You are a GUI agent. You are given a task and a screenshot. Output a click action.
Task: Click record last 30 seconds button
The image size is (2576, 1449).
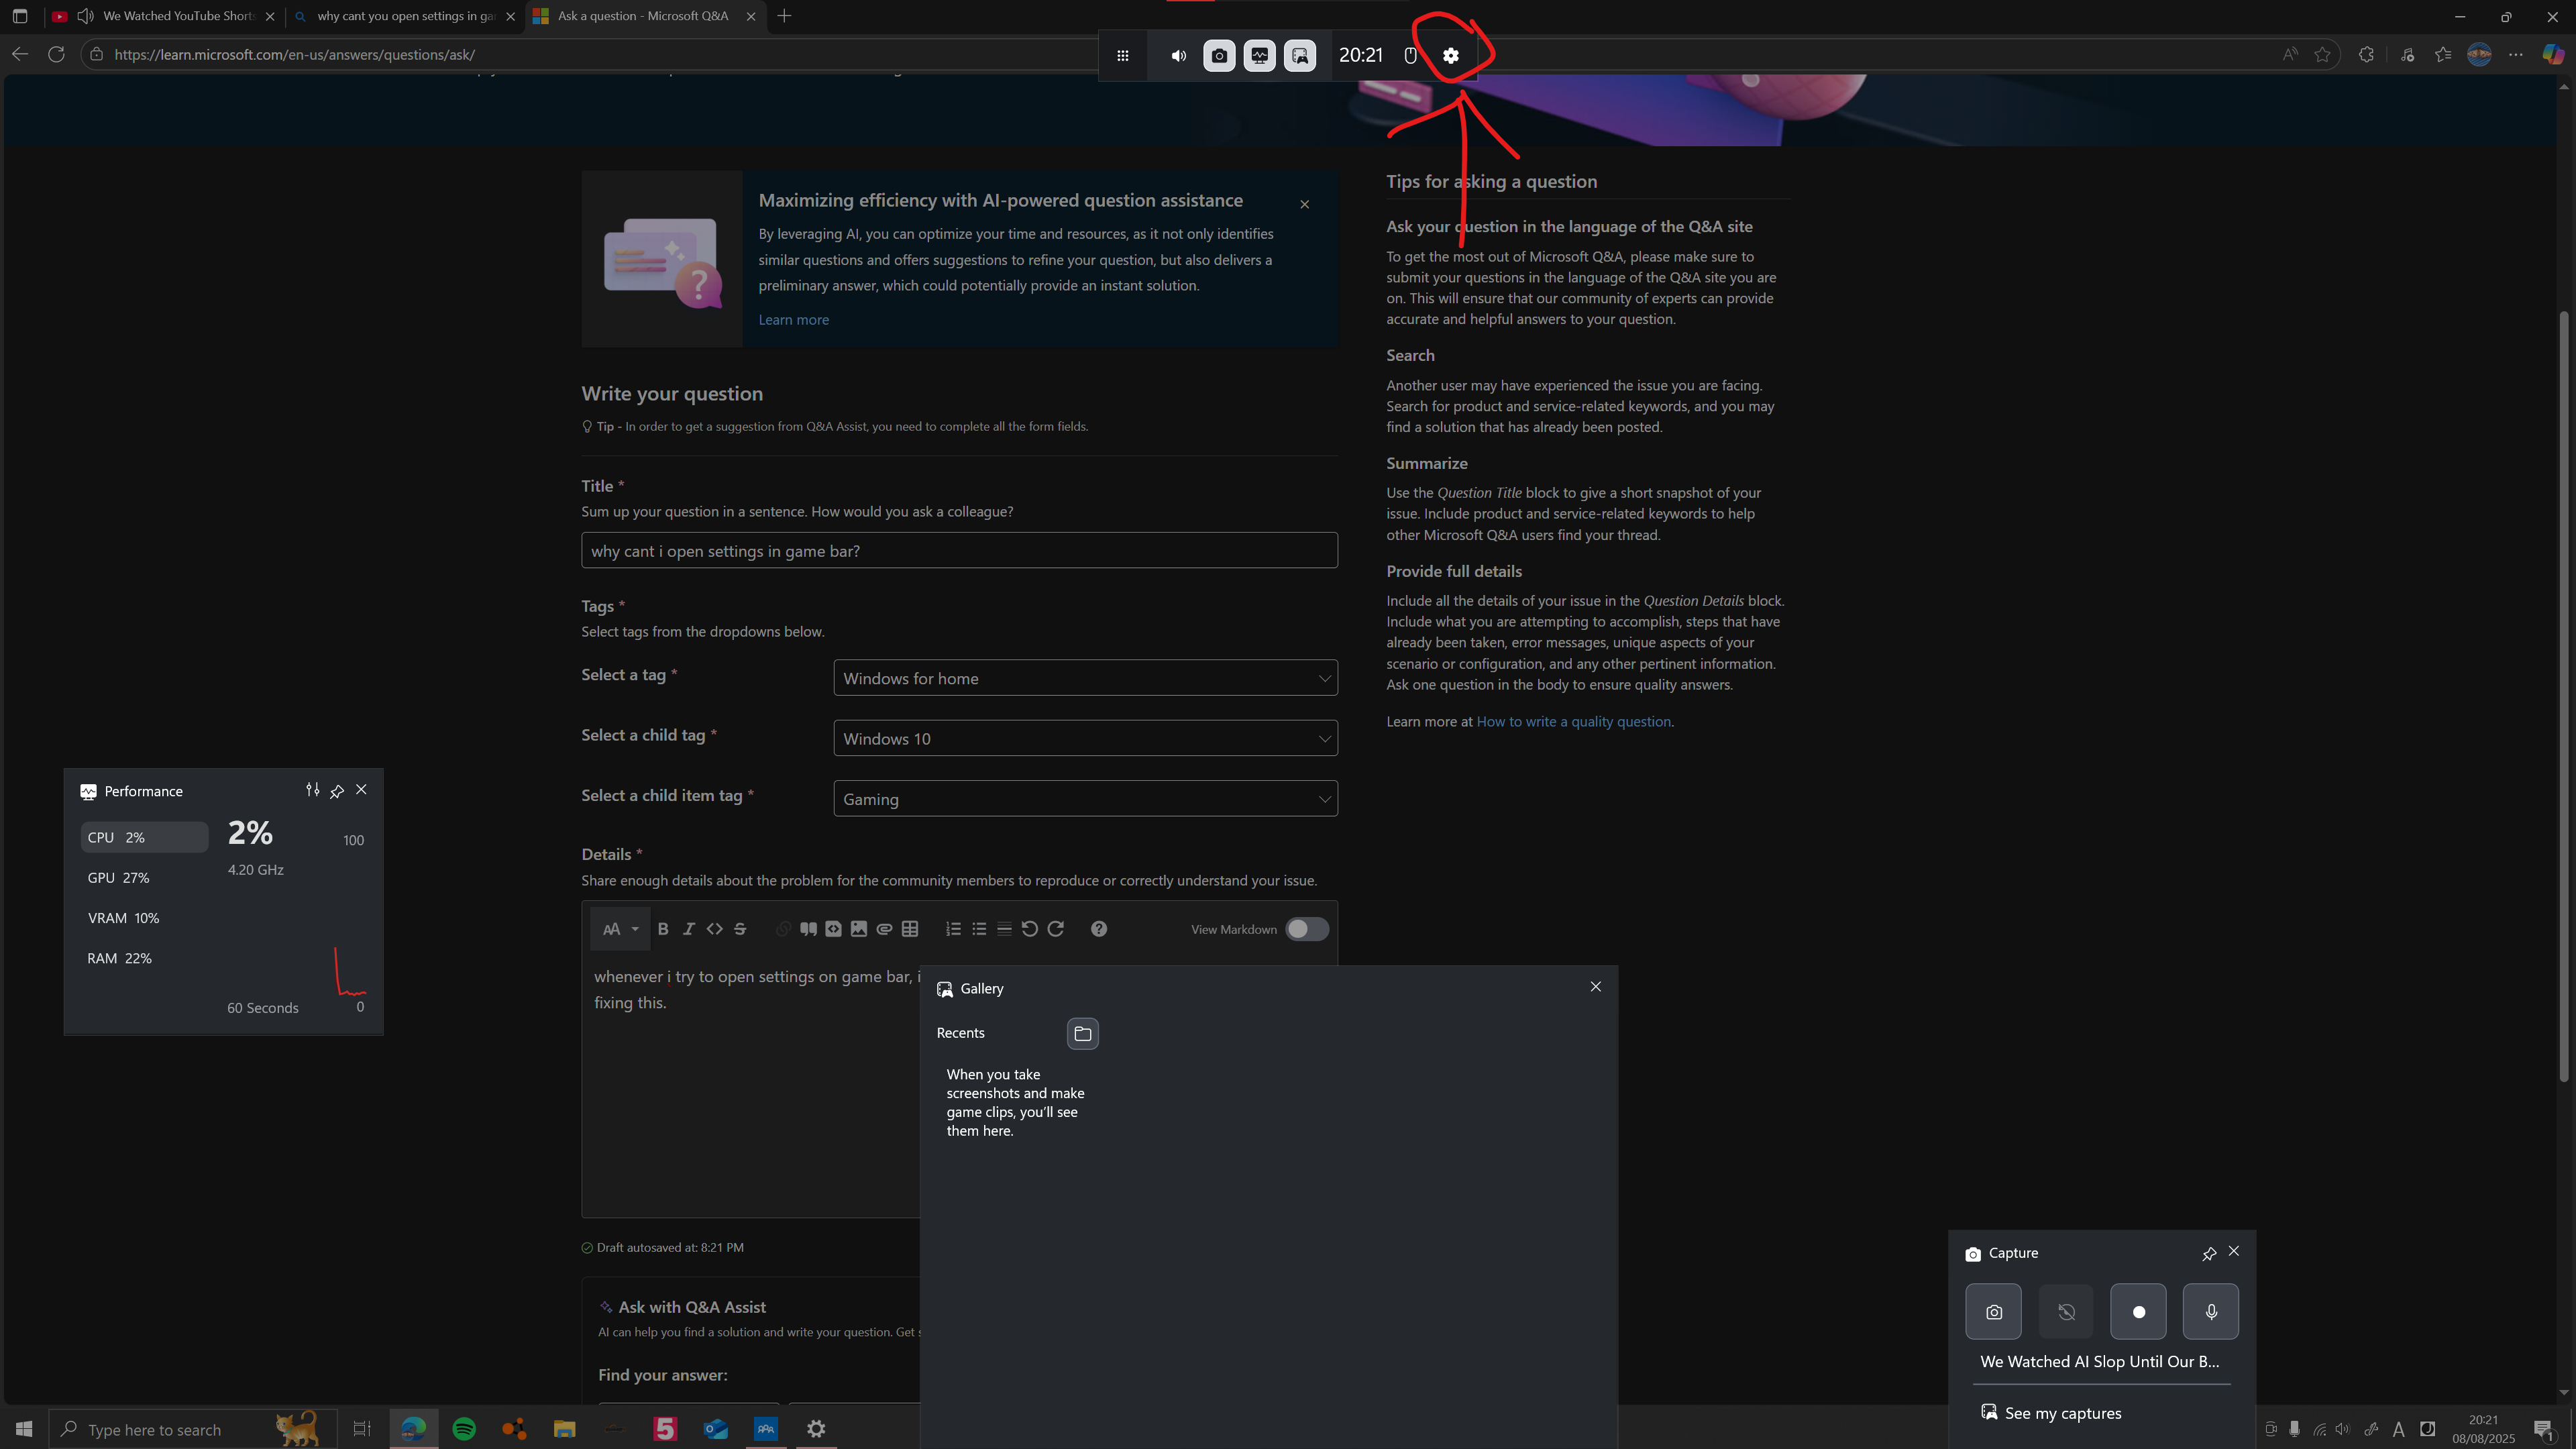(2066, 1311)
